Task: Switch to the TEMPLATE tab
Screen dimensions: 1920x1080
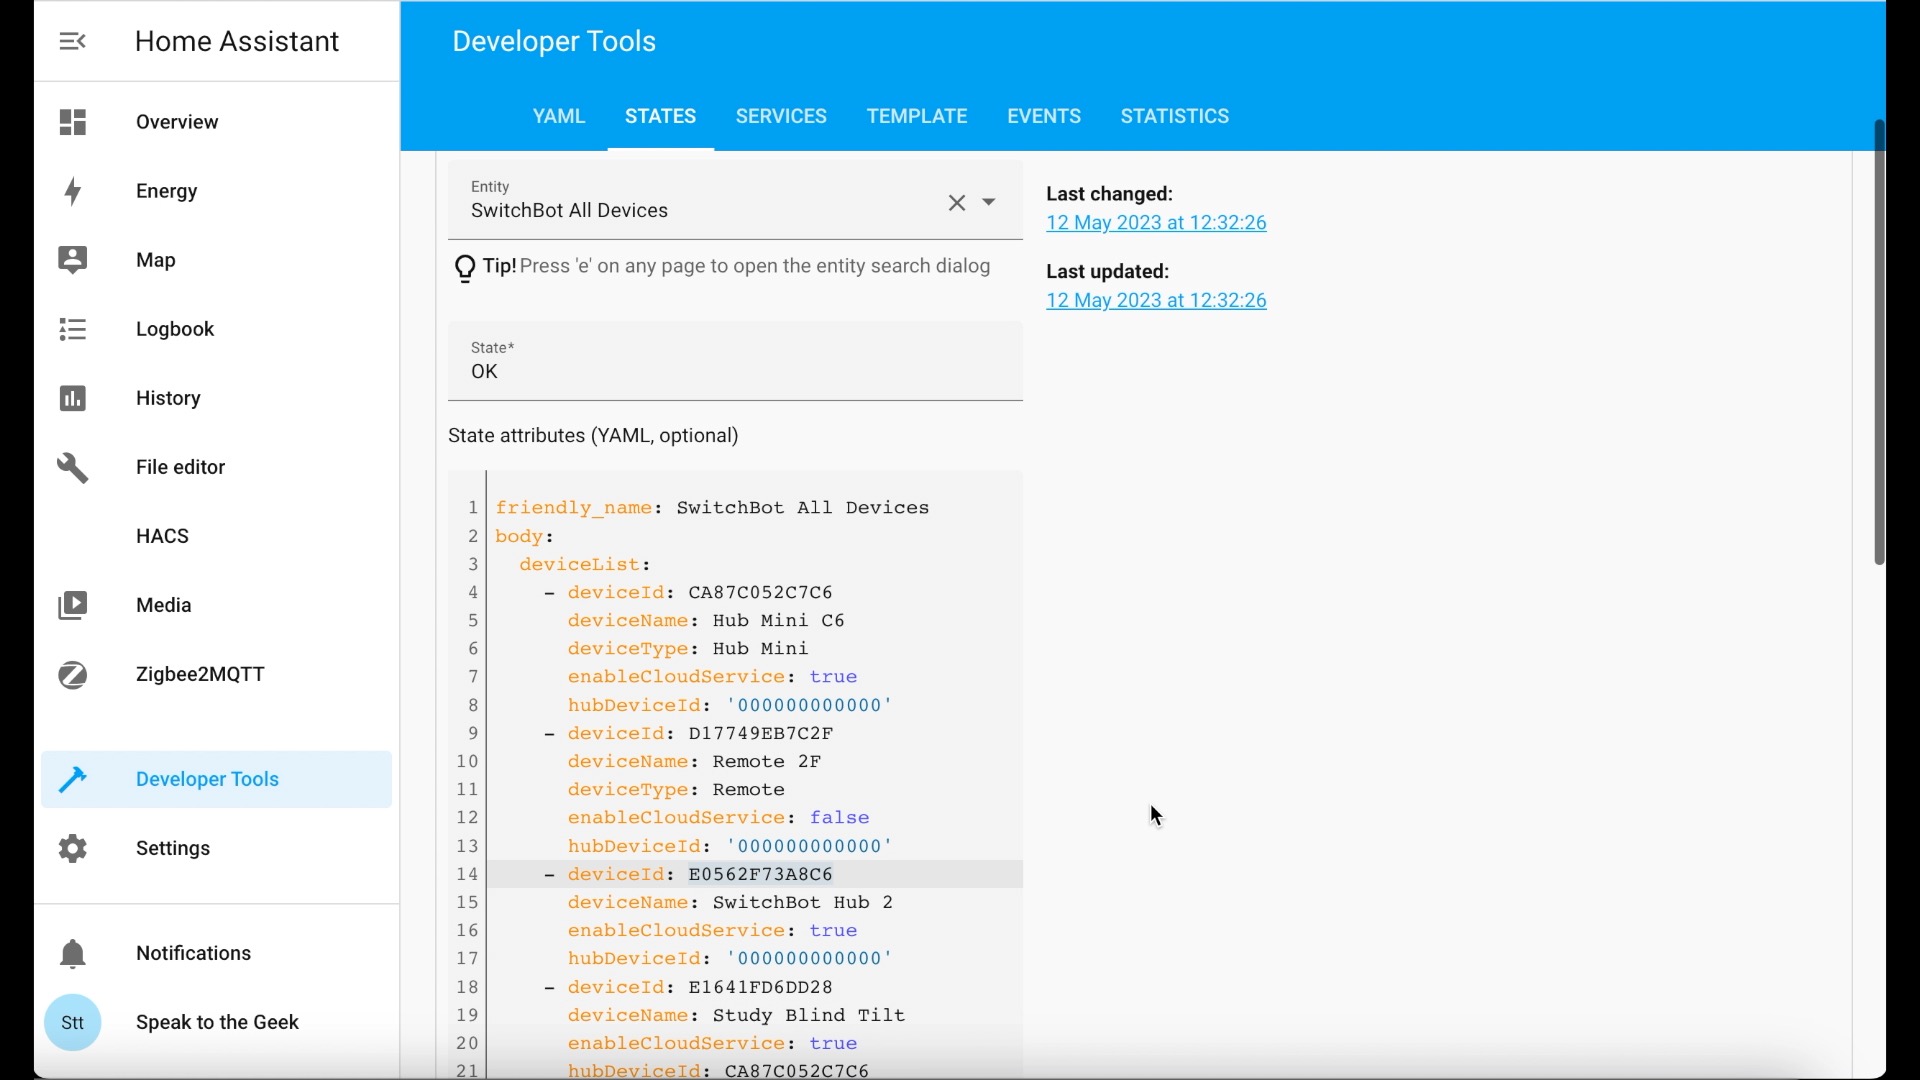Action: 916,116
